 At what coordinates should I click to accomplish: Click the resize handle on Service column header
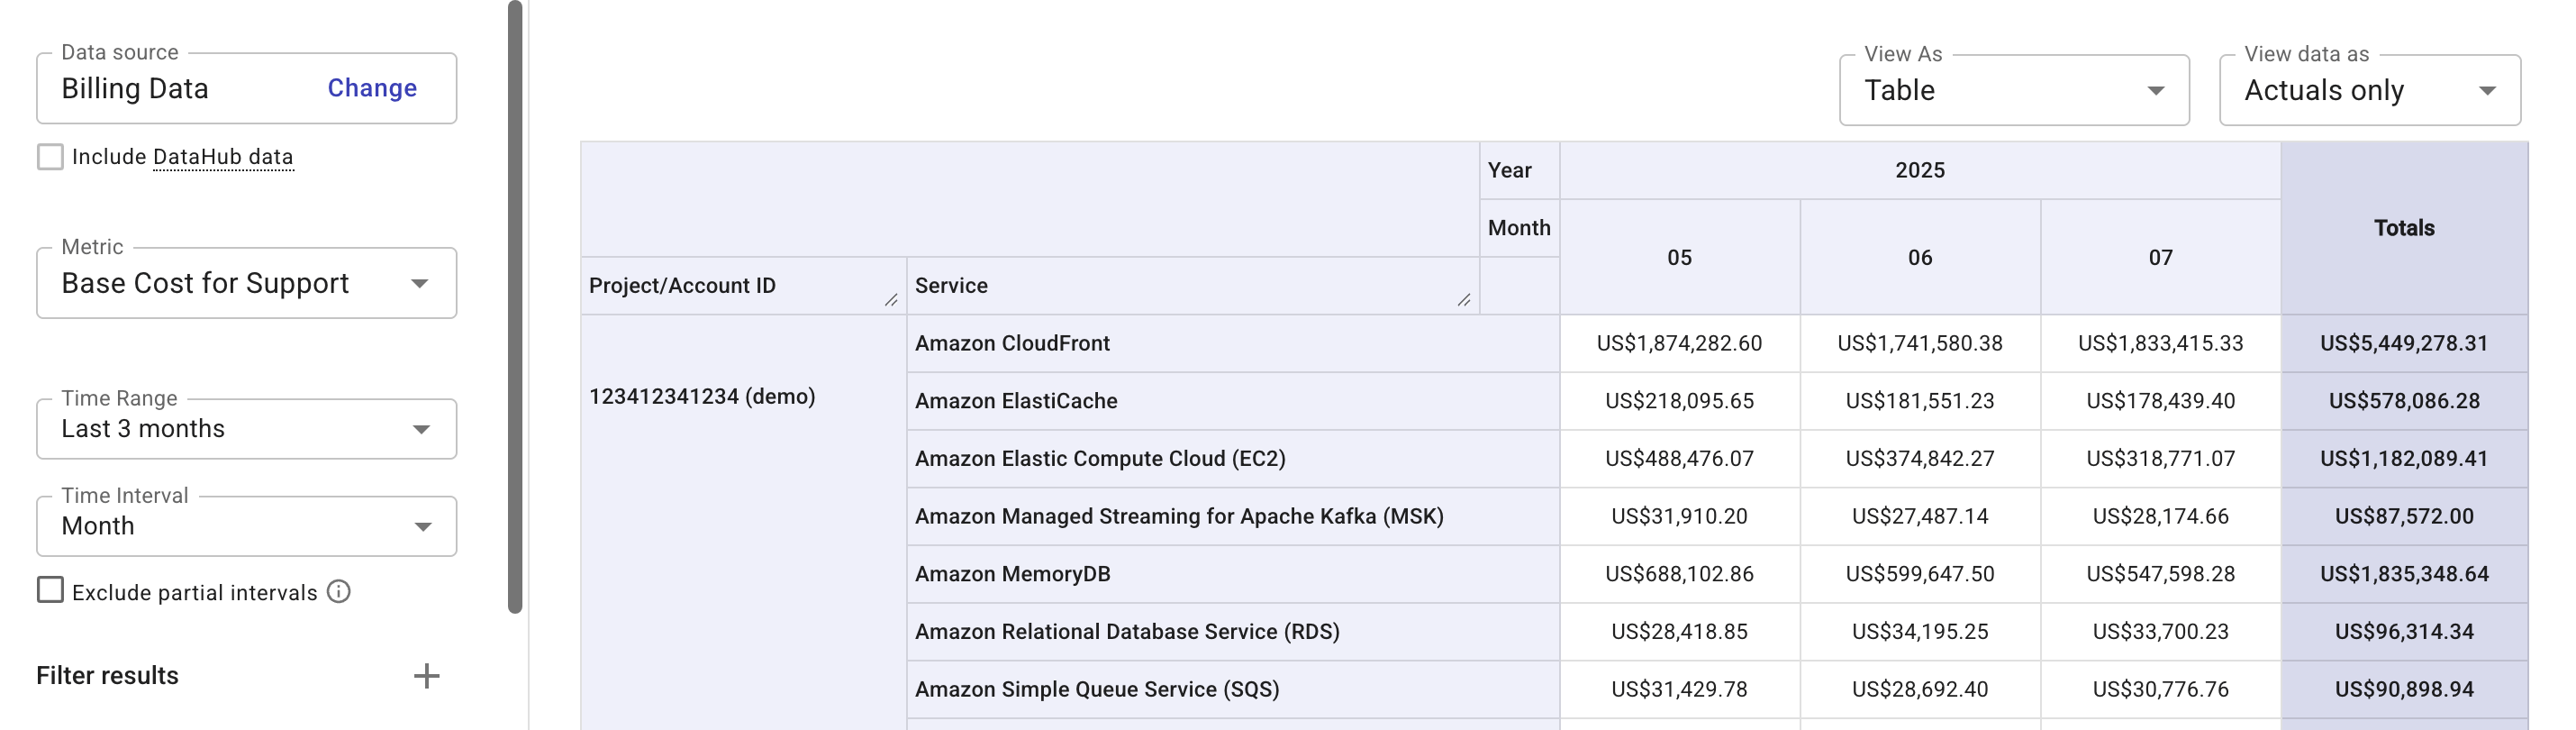coord(1464,298)
